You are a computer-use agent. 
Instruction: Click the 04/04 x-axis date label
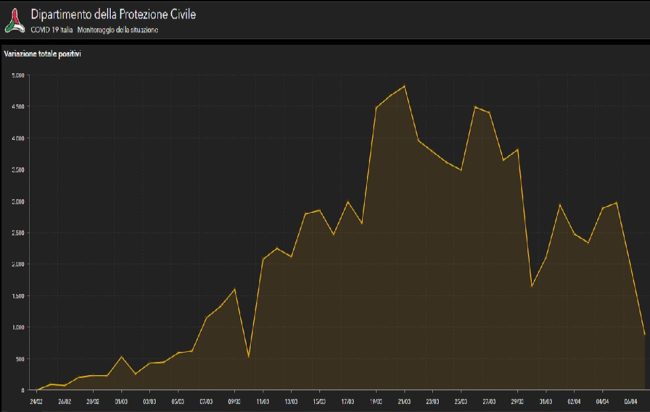click(x=602, y=398)
